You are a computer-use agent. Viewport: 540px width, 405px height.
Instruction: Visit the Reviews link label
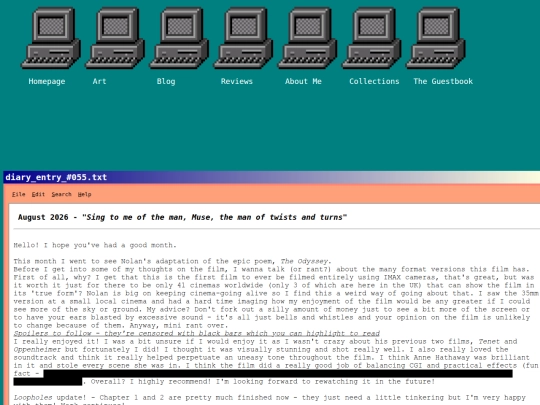[x=237, y=82]
